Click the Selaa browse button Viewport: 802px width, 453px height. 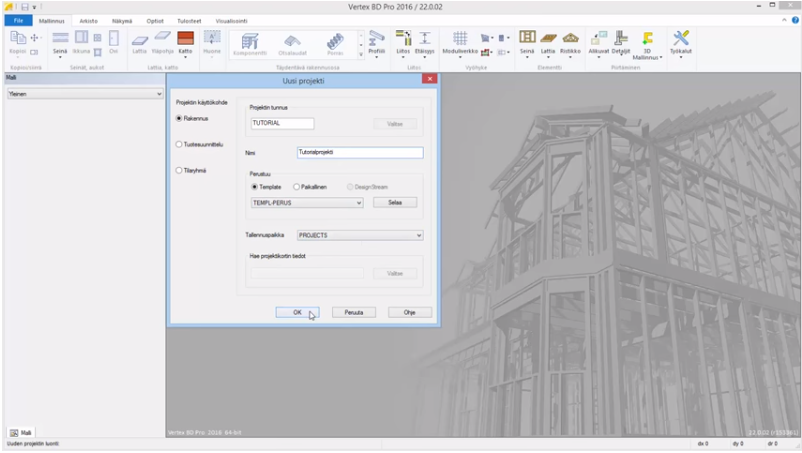(394, 202)
